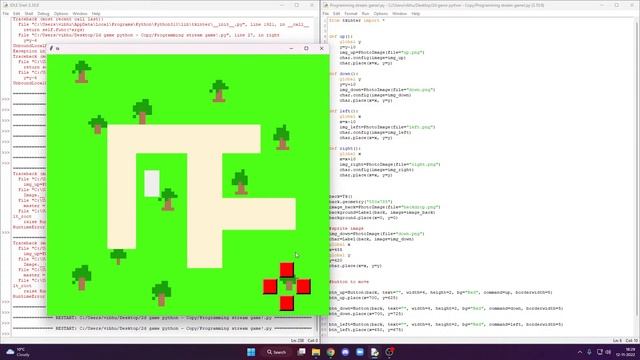Maximize the editor window
This screenshot has height=360, width=640.
(x=616, y=5)
